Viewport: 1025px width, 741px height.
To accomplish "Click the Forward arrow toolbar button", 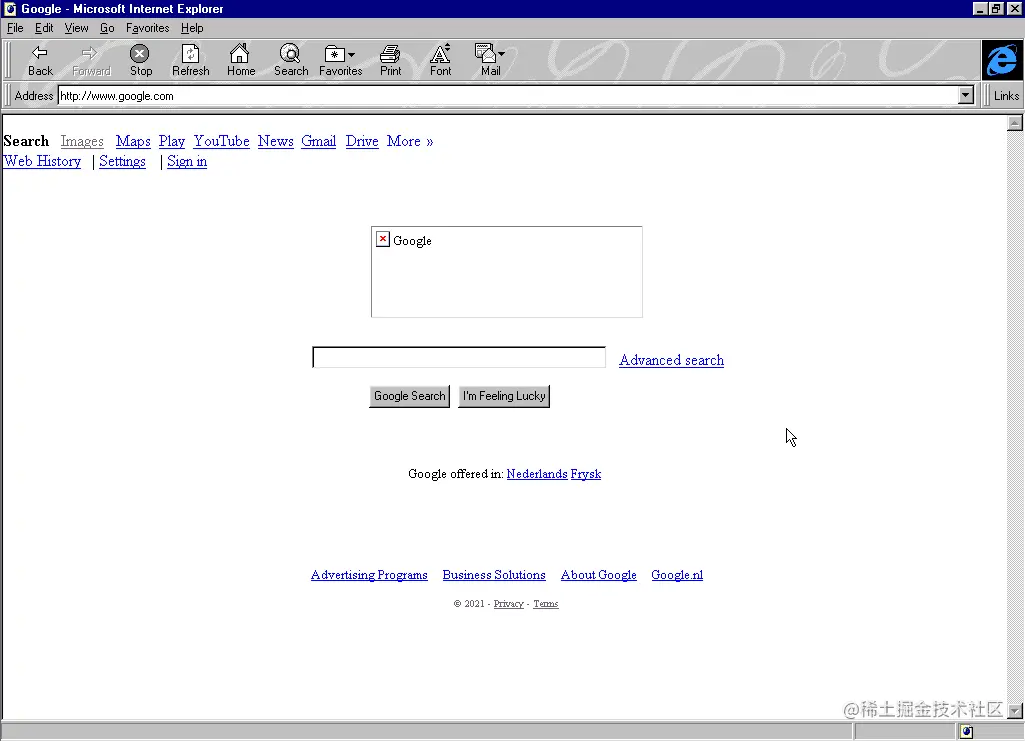I will pyautogui.click(x=91, y=60).
